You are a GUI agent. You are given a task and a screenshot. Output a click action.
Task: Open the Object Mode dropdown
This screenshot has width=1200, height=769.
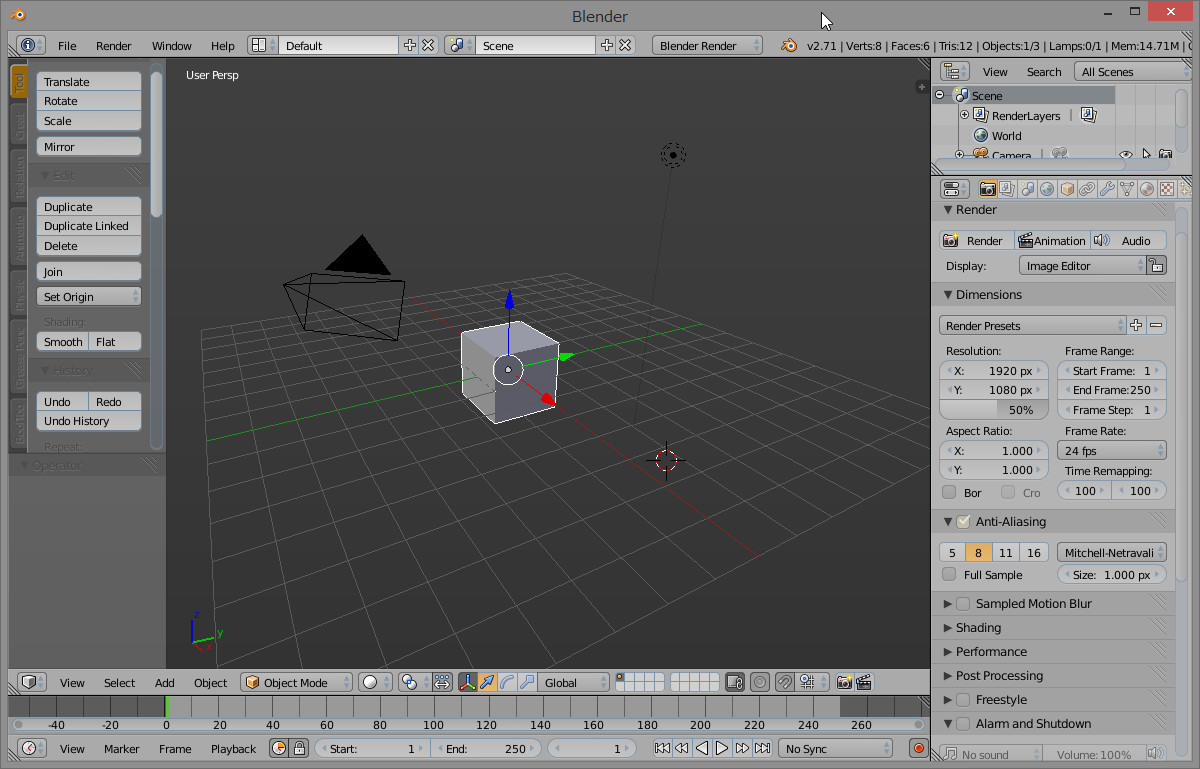coord(297,683)
